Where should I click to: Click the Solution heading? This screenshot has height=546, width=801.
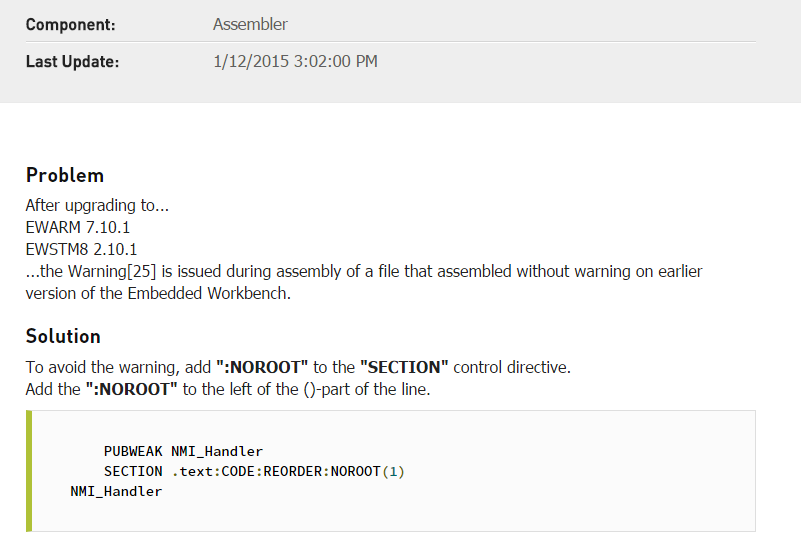(63, 336)
